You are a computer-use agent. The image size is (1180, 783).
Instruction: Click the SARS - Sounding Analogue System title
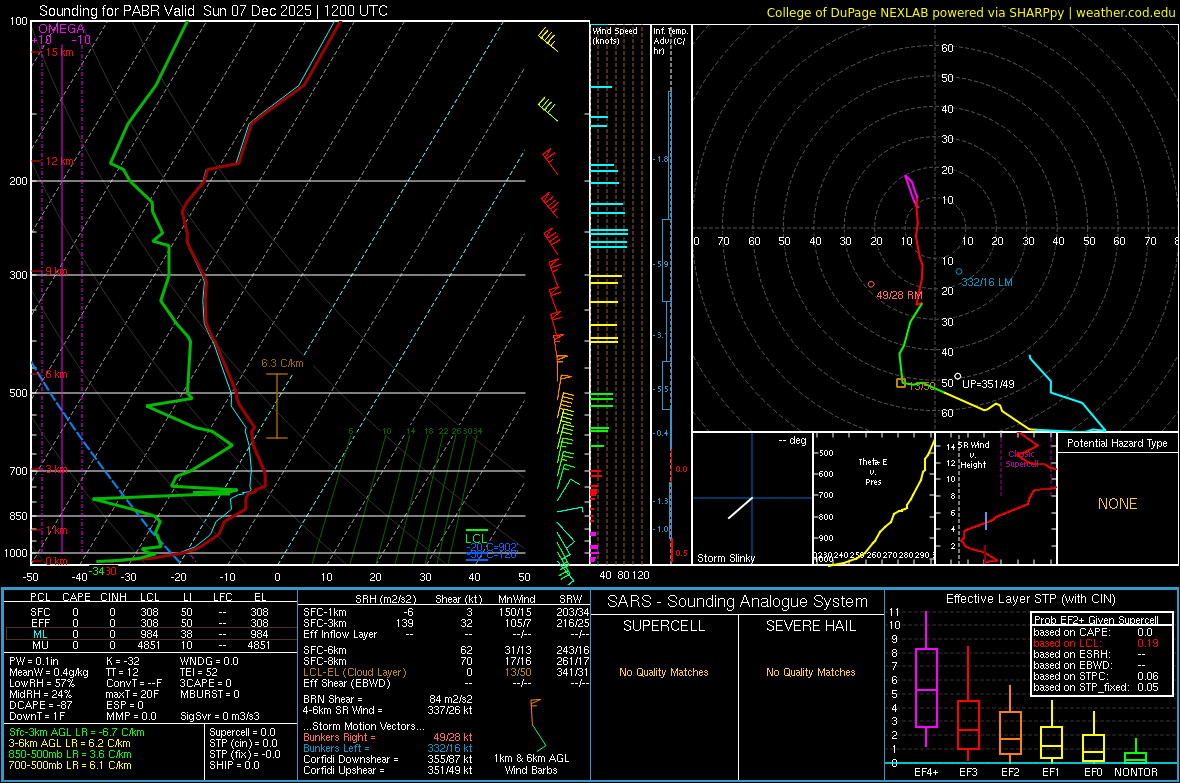(738, 602)
